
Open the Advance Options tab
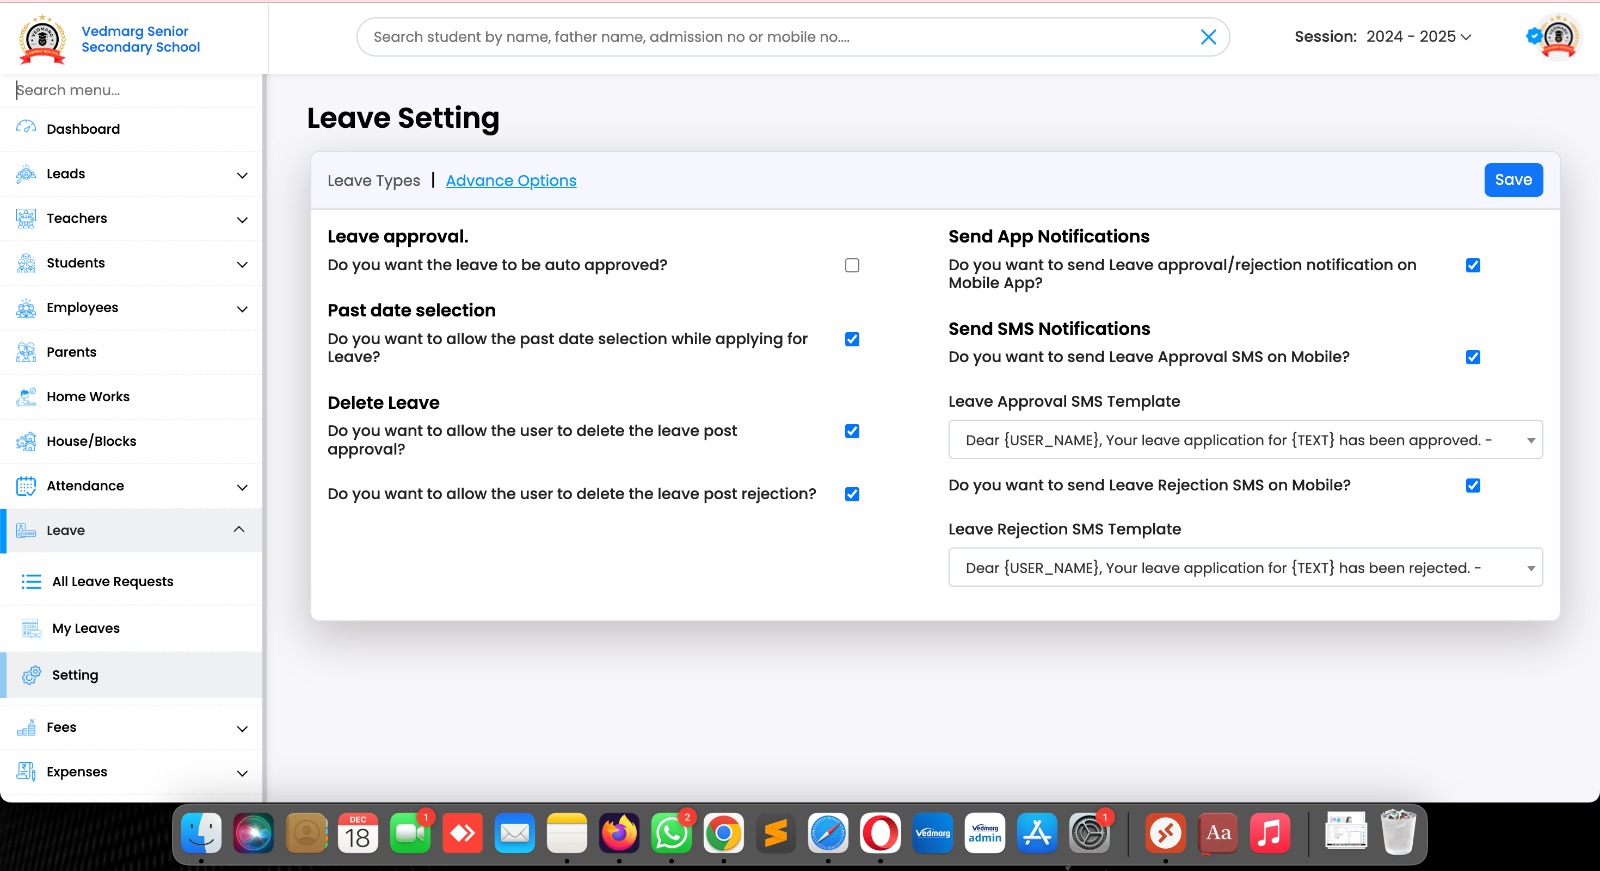point(511,181)
